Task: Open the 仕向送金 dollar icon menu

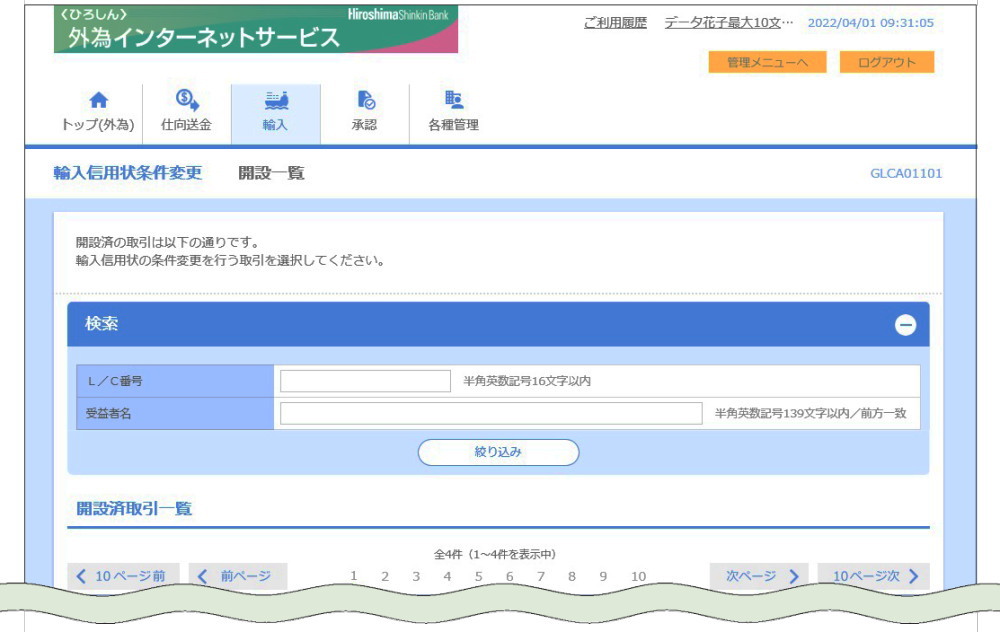Action: pos(186,100)
